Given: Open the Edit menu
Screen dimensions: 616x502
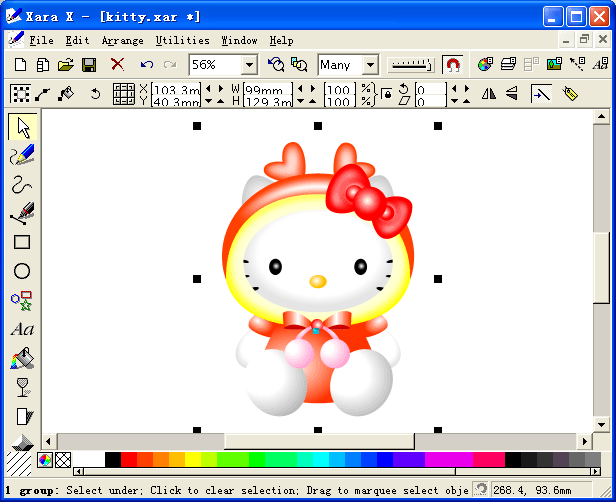Looking at the screenshot, I should click(77, 40).
